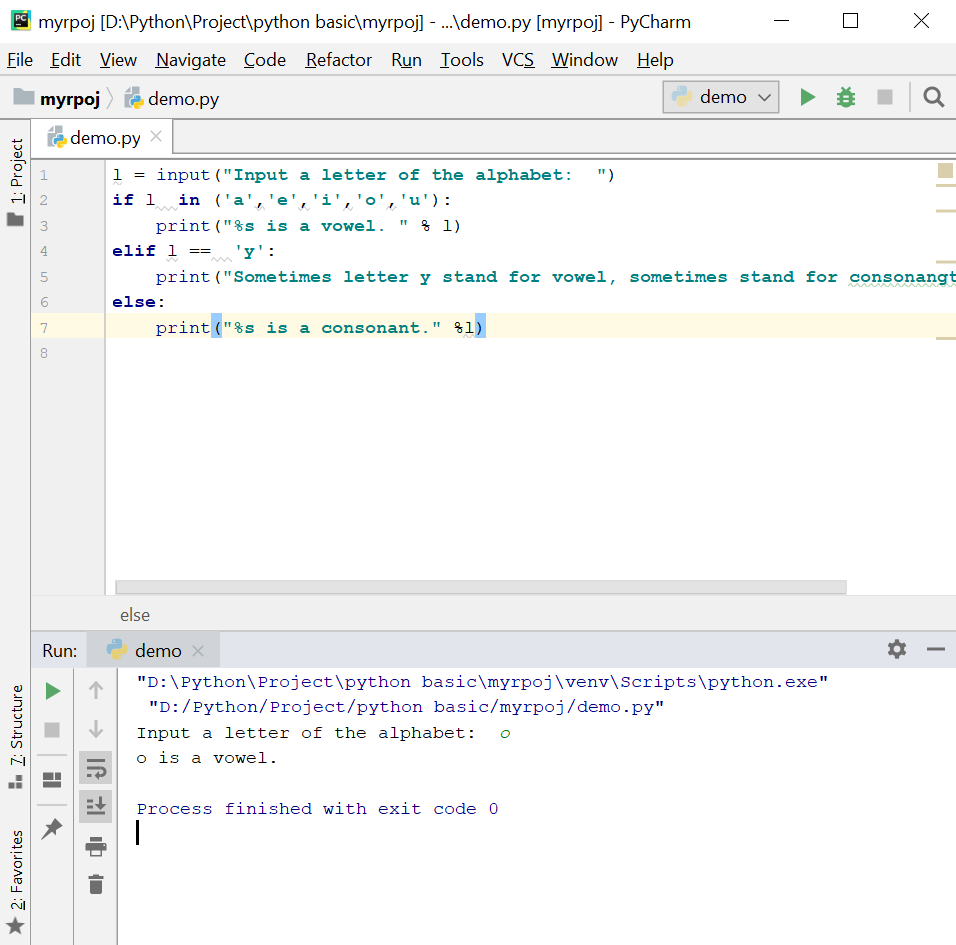
Task: Open the Navigate menu
Action: (191, 60)
